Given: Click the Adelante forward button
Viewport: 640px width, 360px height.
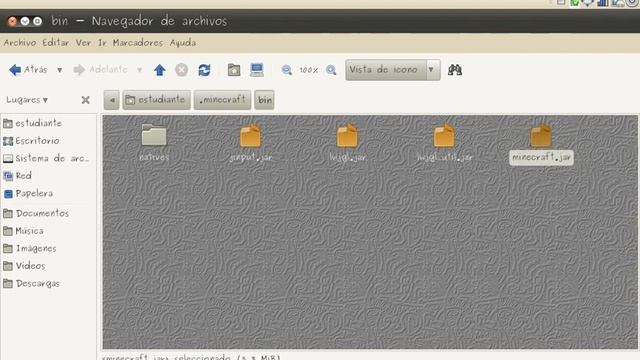Looking at the screenshot, I should pos(100,70).
